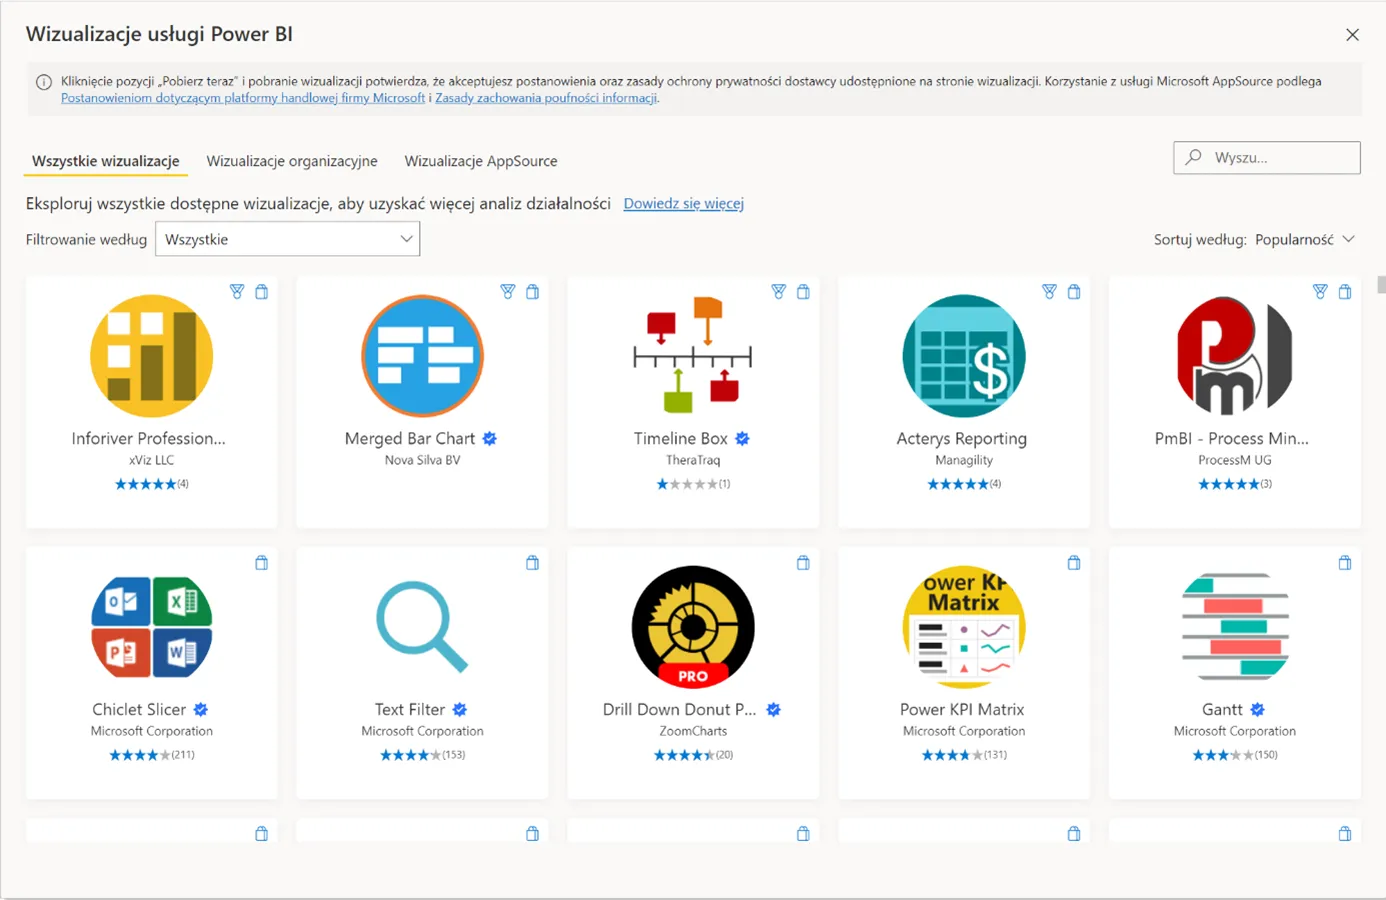Click the funnel-shaped icon on Timeline Box card
Screen dimensions: 1386x900
coord(779,292)
